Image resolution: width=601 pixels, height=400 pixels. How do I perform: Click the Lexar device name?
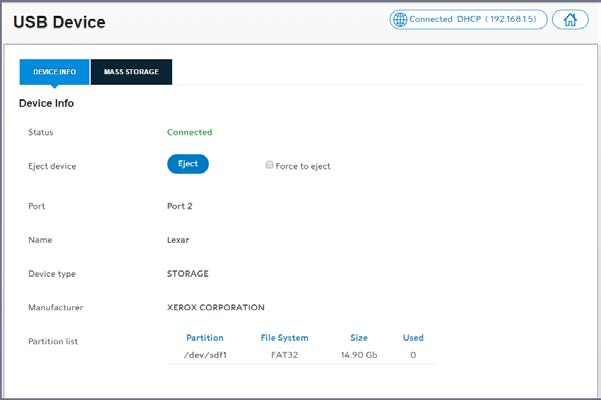click(x=178, y=240)
